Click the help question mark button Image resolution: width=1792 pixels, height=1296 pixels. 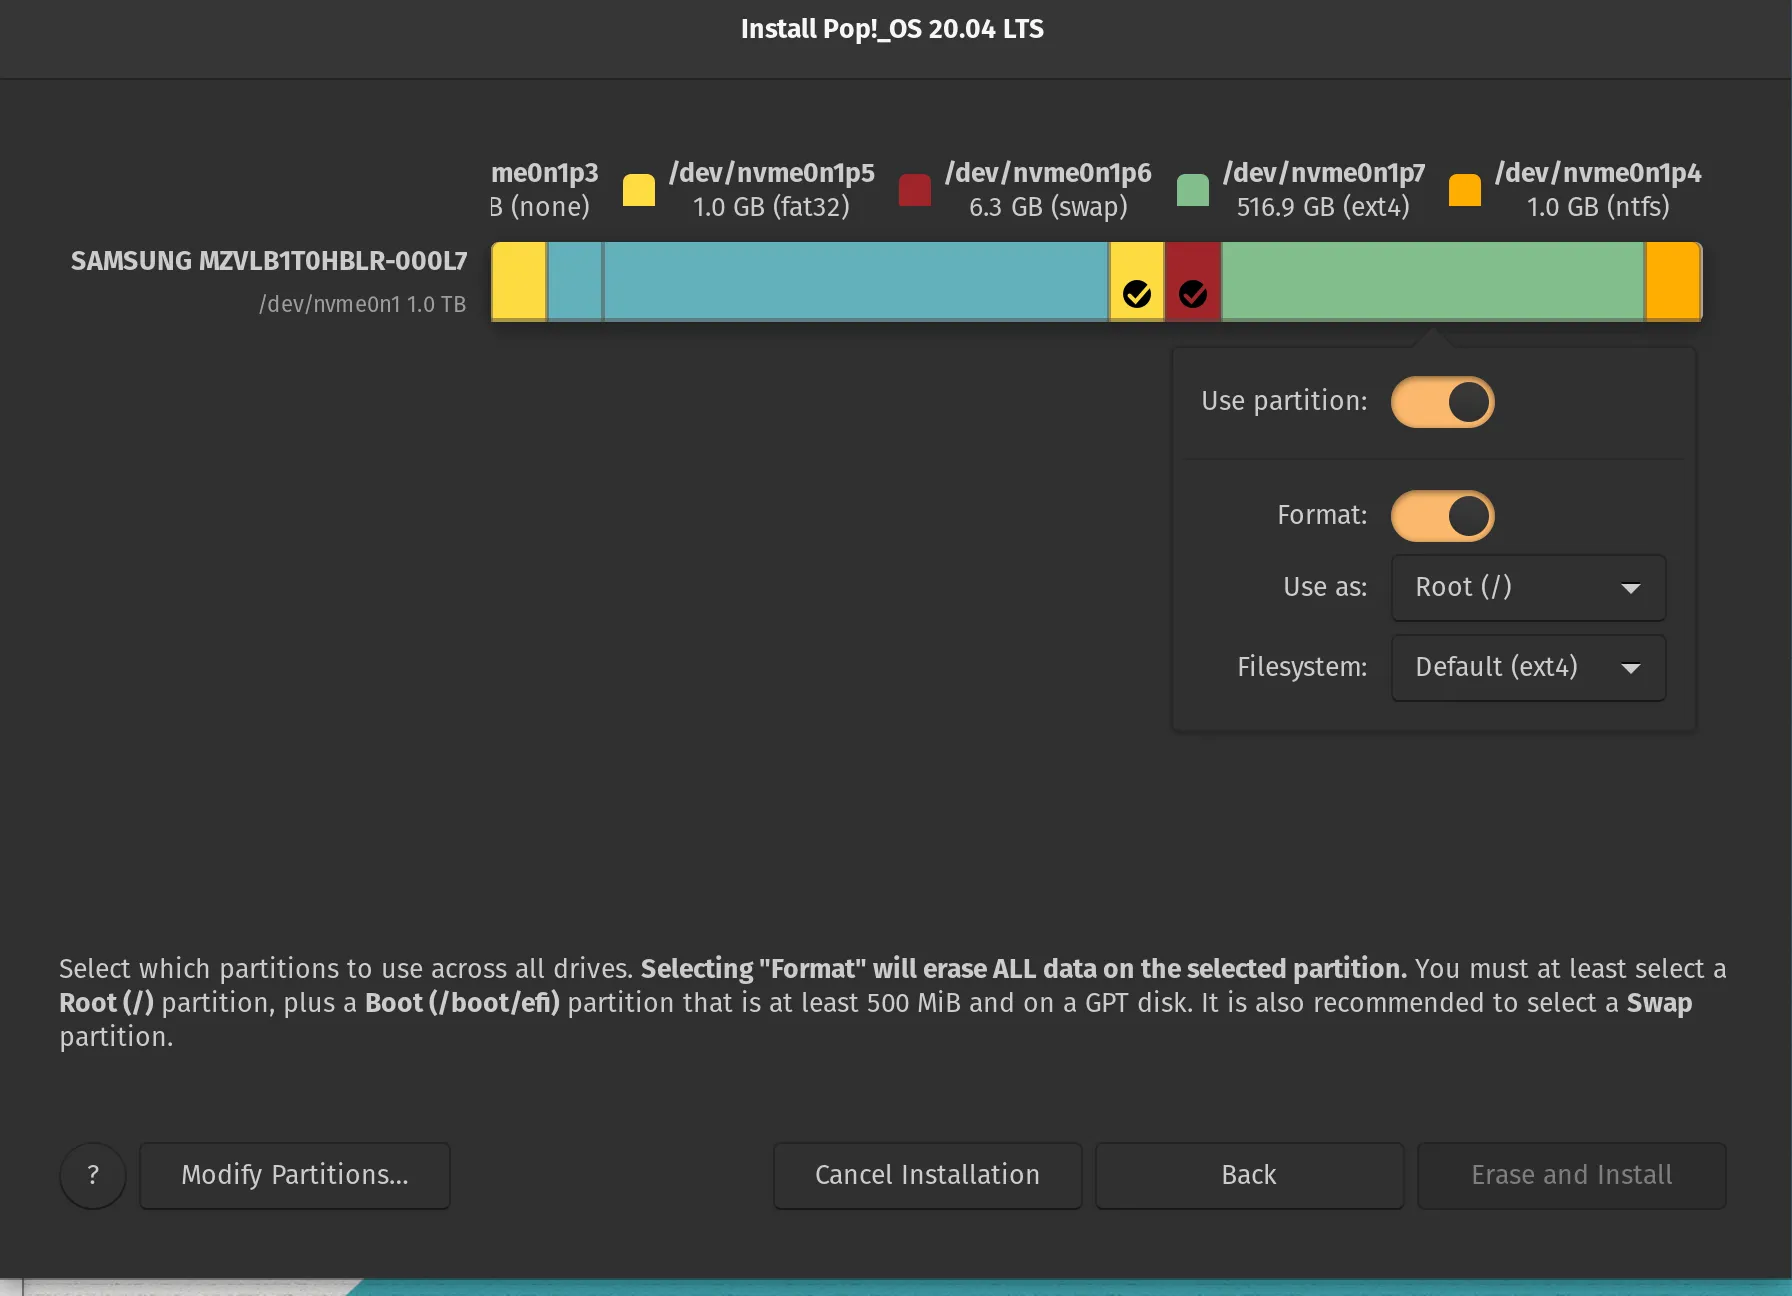pyautogui.click(x=93, y=1176)
